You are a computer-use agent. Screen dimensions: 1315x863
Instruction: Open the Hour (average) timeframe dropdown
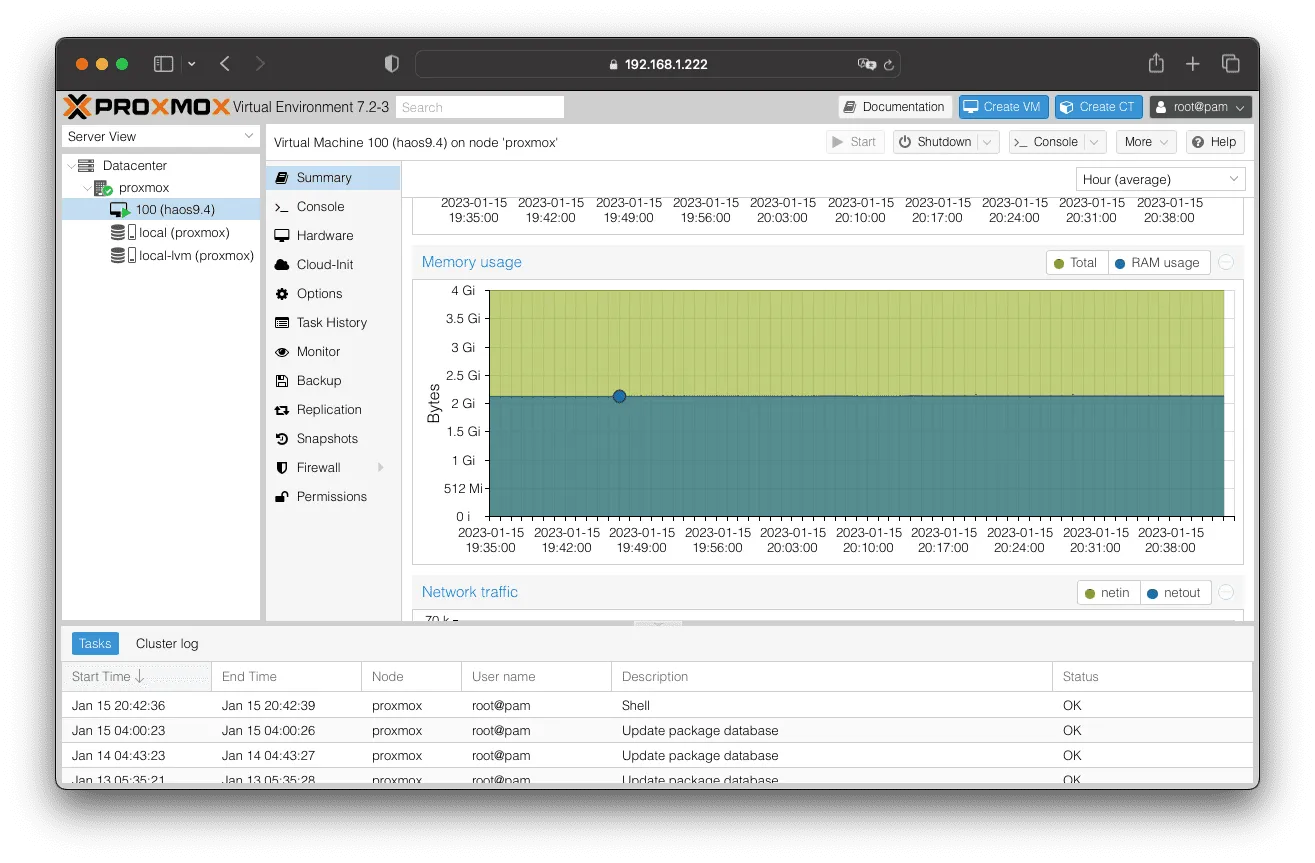point(1160,180)
